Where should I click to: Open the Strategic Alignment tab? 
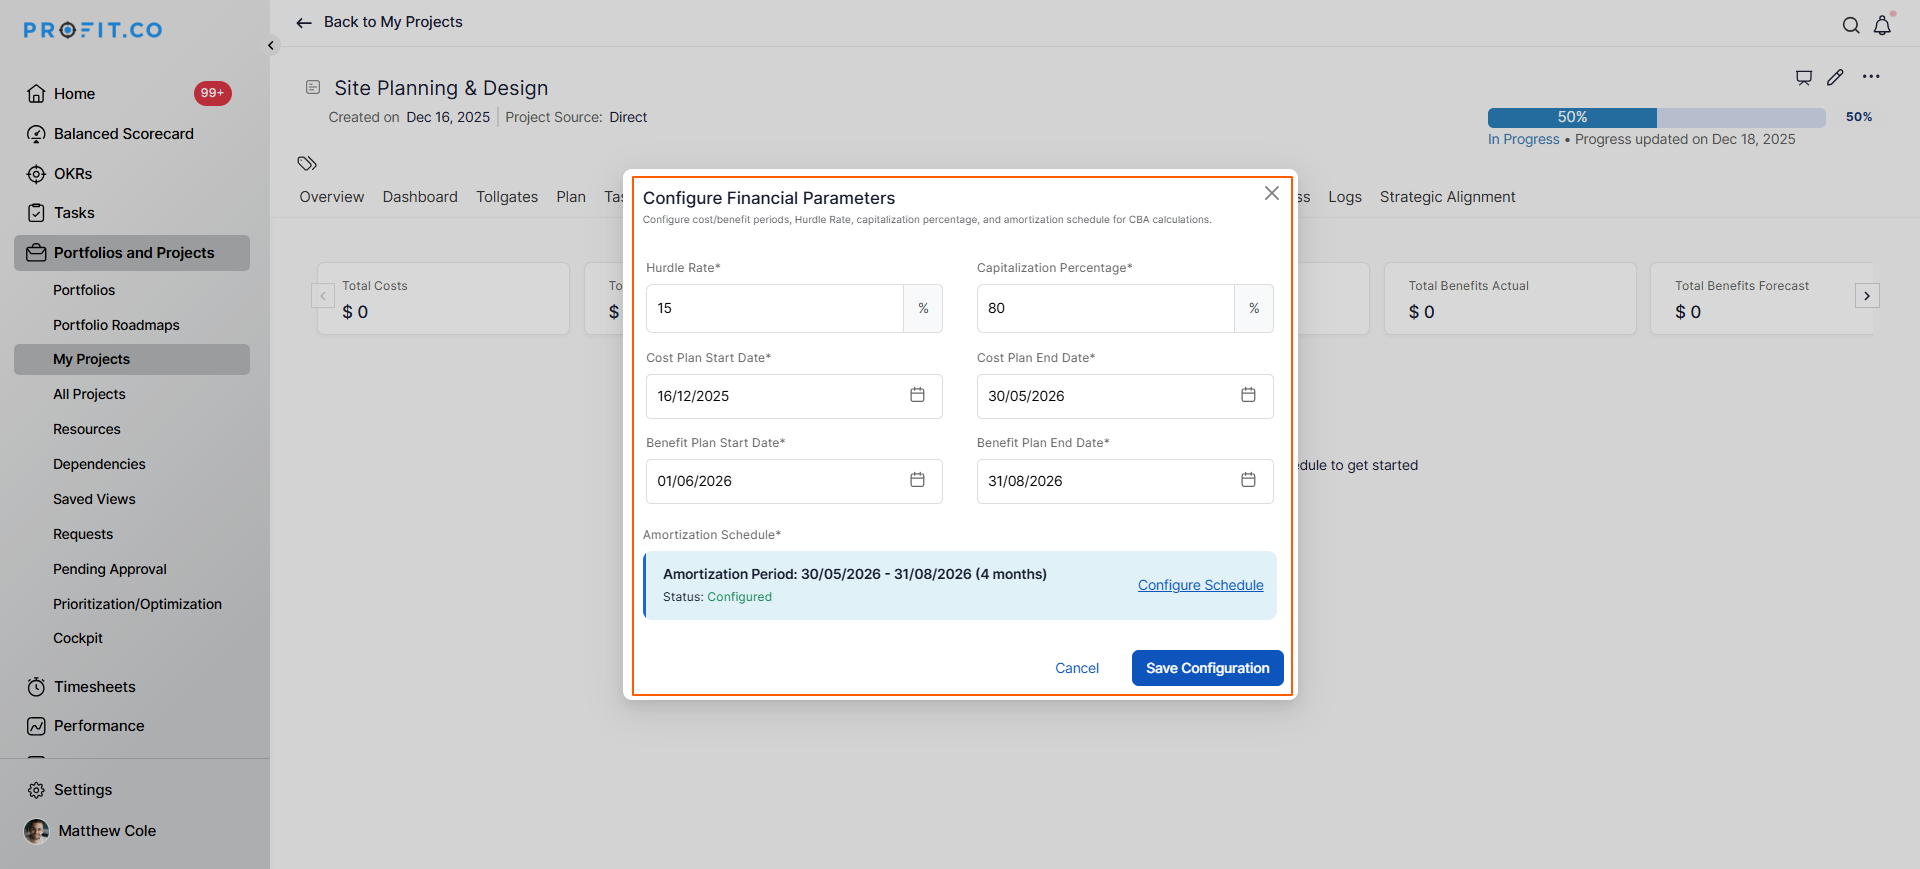click(x=1447, y=197)
